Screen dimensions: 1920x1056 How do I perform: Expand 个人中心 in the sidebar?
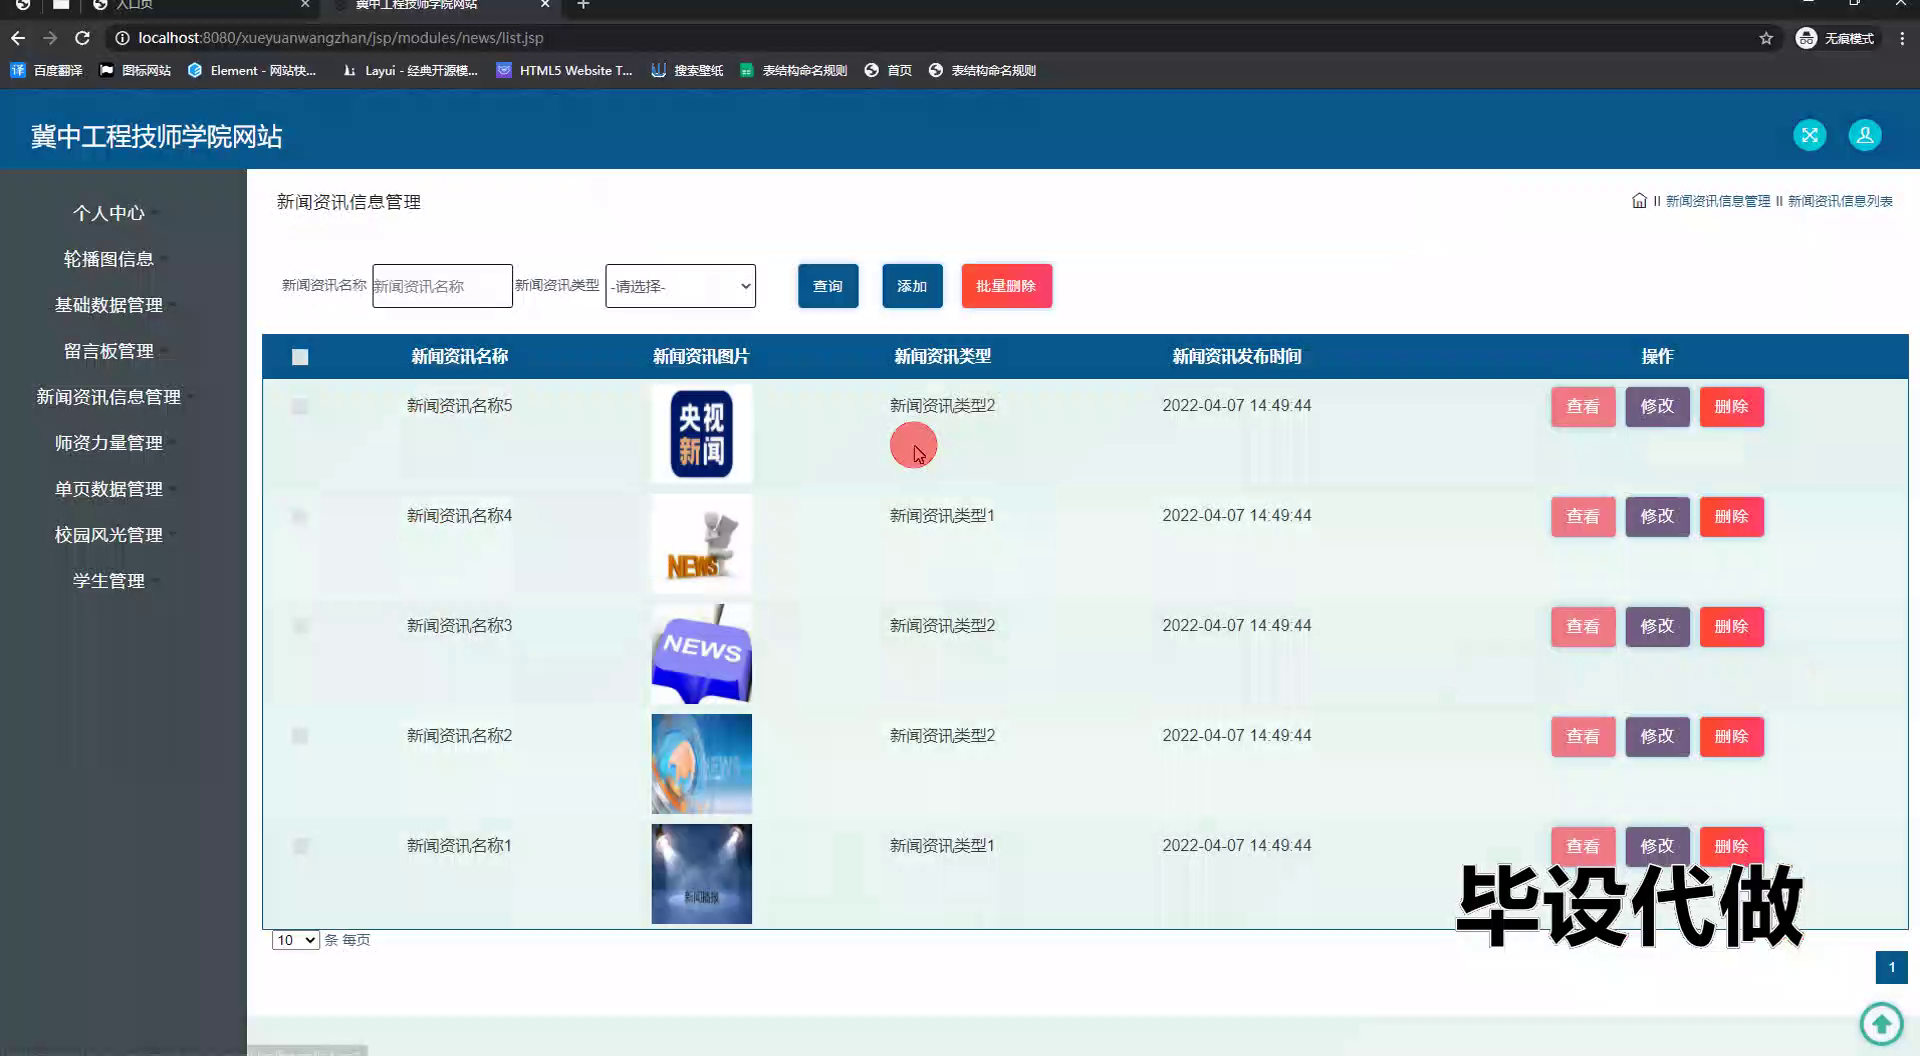click(x=109, y=213)
